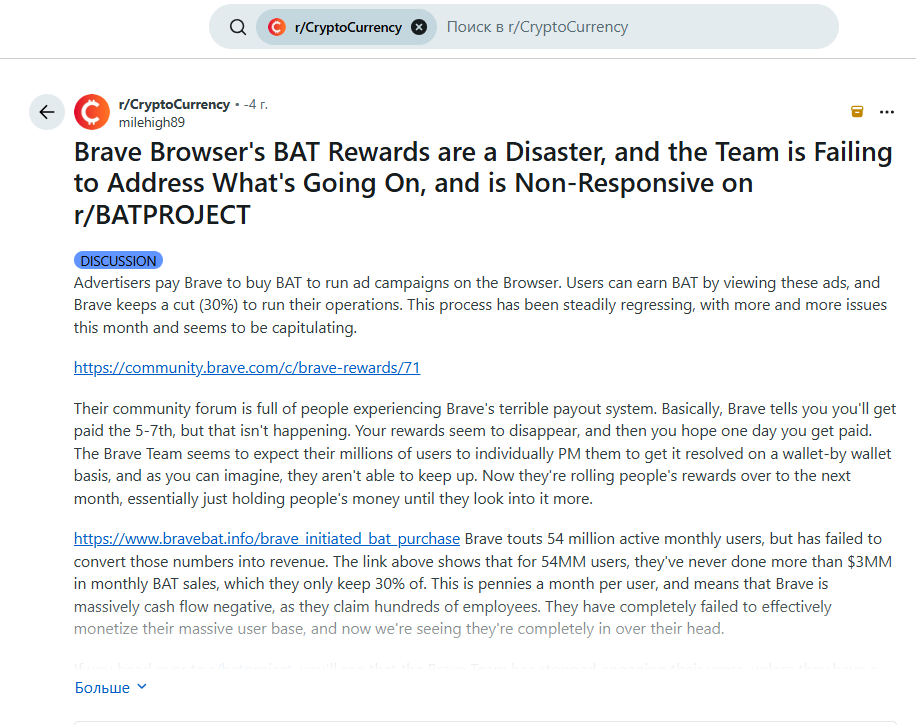Screen dimensions: 916x725
Task: Click the Reddit logo inside the search chip
Action: (x=276, y=27)
